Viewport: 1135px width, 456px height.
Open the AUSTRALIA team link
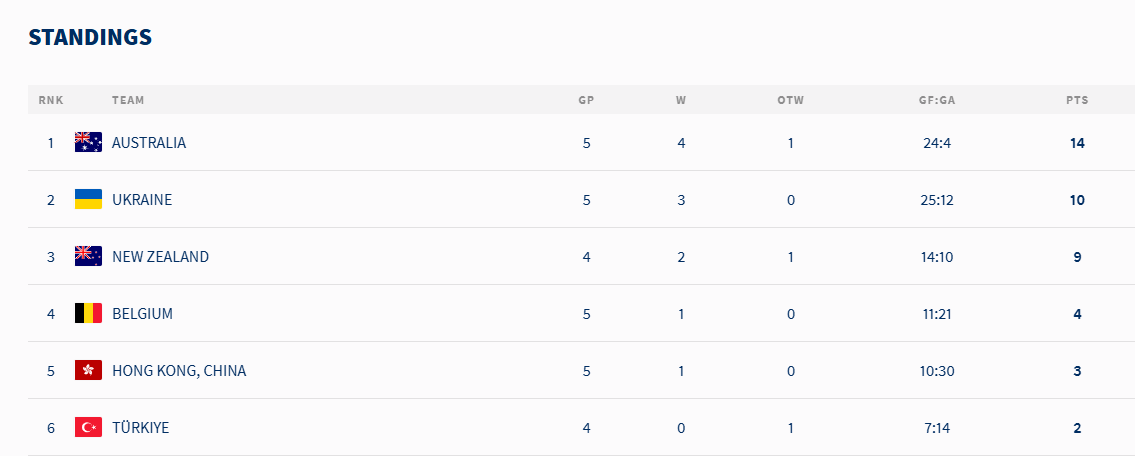149,143
